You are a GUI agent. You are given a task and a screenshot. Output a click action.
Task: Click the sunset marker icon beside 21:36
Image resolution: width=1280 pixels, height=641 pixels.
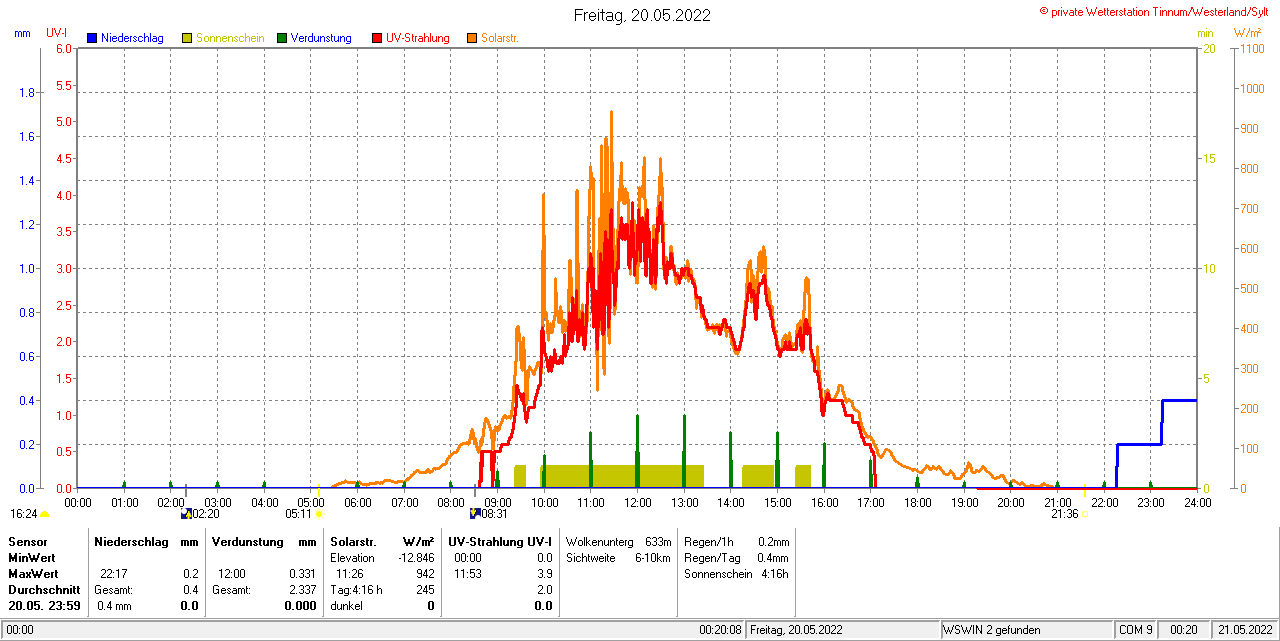1084,514
